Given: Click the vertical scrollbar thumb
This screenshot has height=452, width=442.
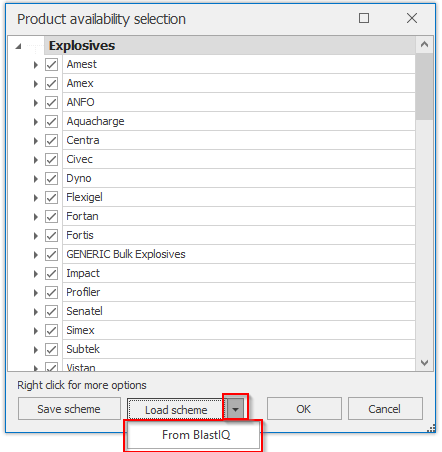Looking at the screenshot, I should click(x=424, y=87).
